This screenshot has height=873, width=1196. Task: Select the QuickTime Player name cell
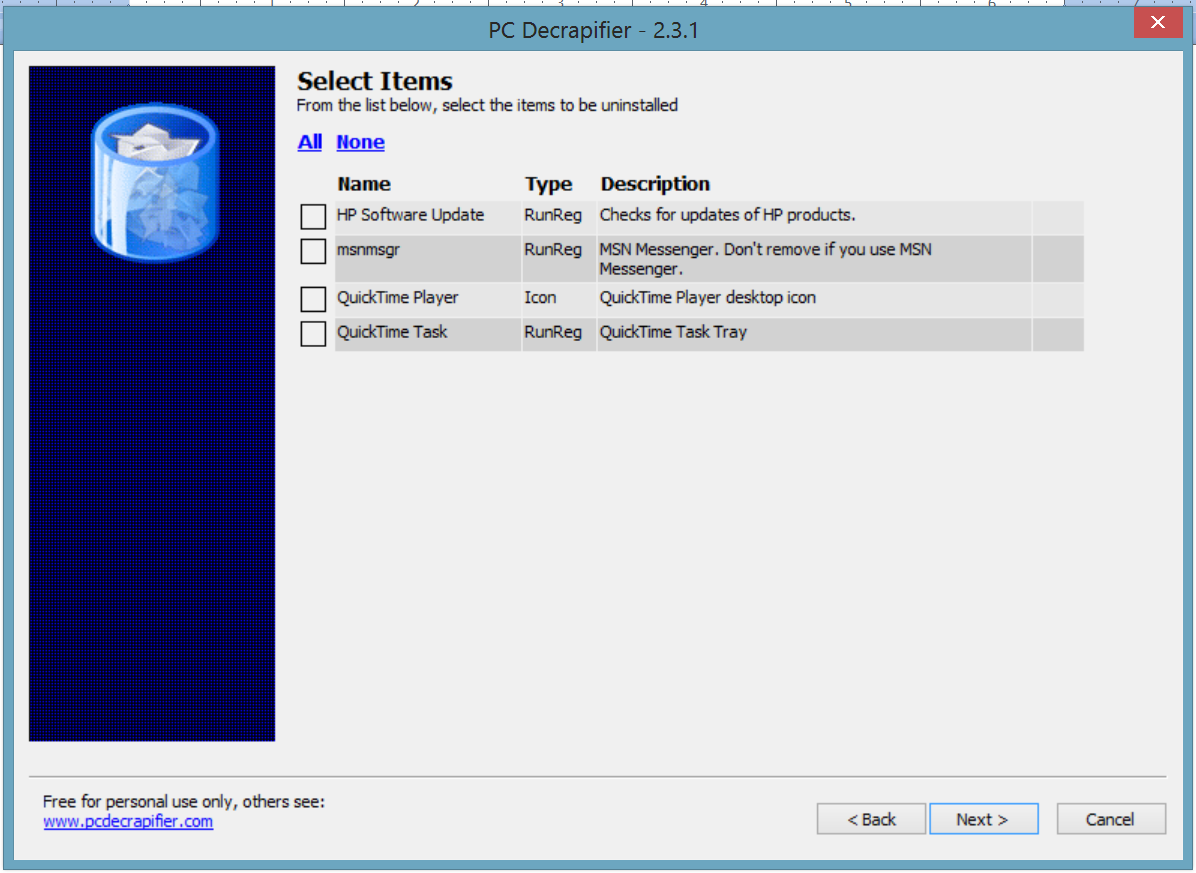427,299
